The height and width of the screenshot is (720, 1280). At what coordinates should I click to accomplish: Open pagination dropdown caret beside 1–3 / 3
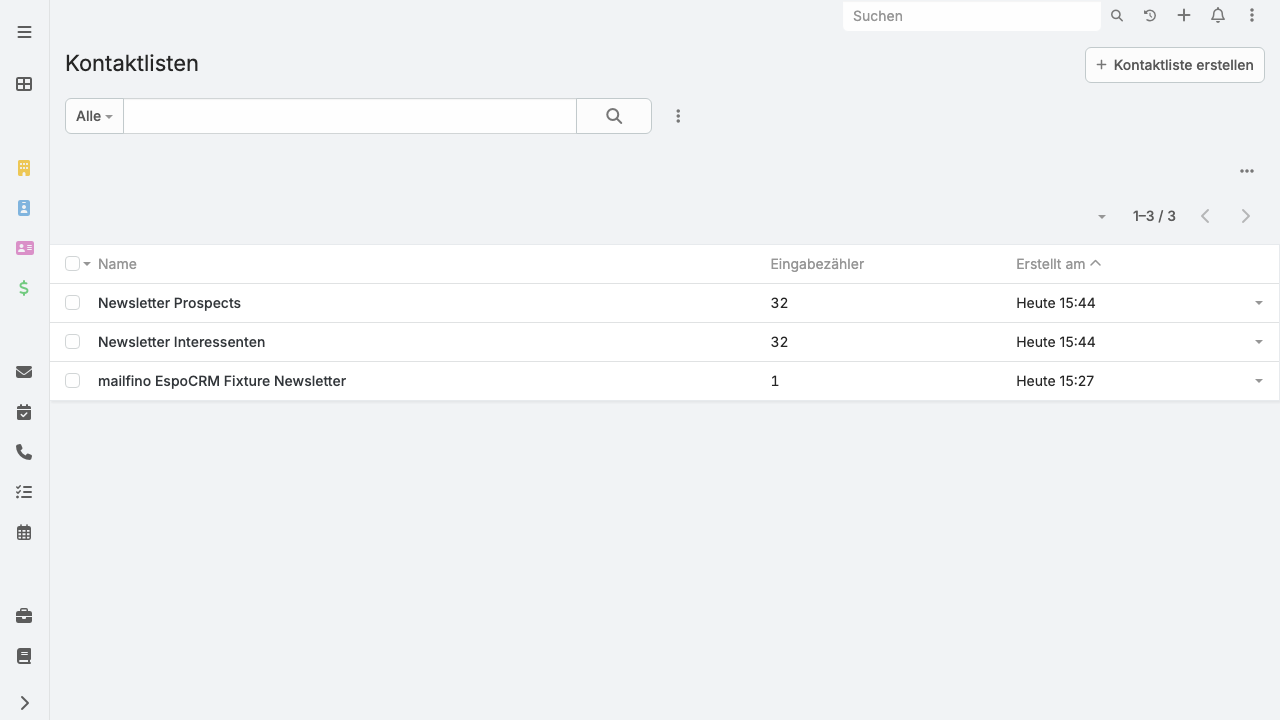[x=1101, y=217]
